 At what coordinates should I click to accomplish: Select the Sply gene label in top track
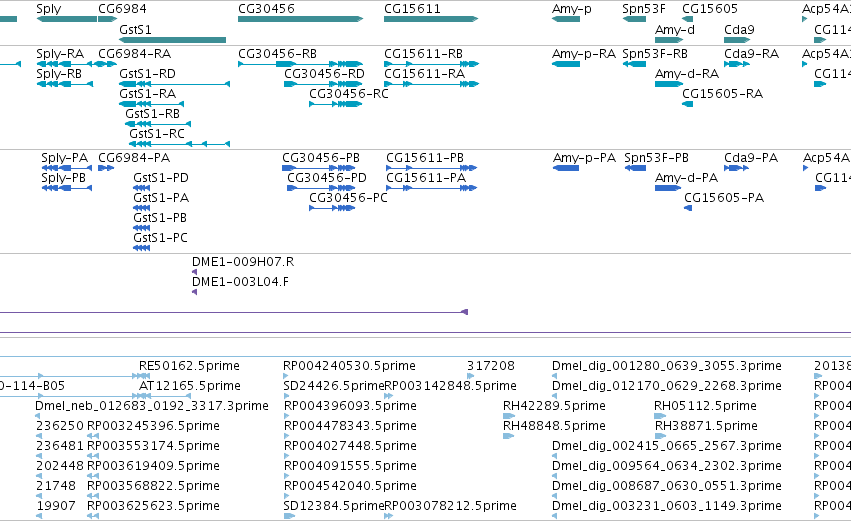tap(49, 9)
